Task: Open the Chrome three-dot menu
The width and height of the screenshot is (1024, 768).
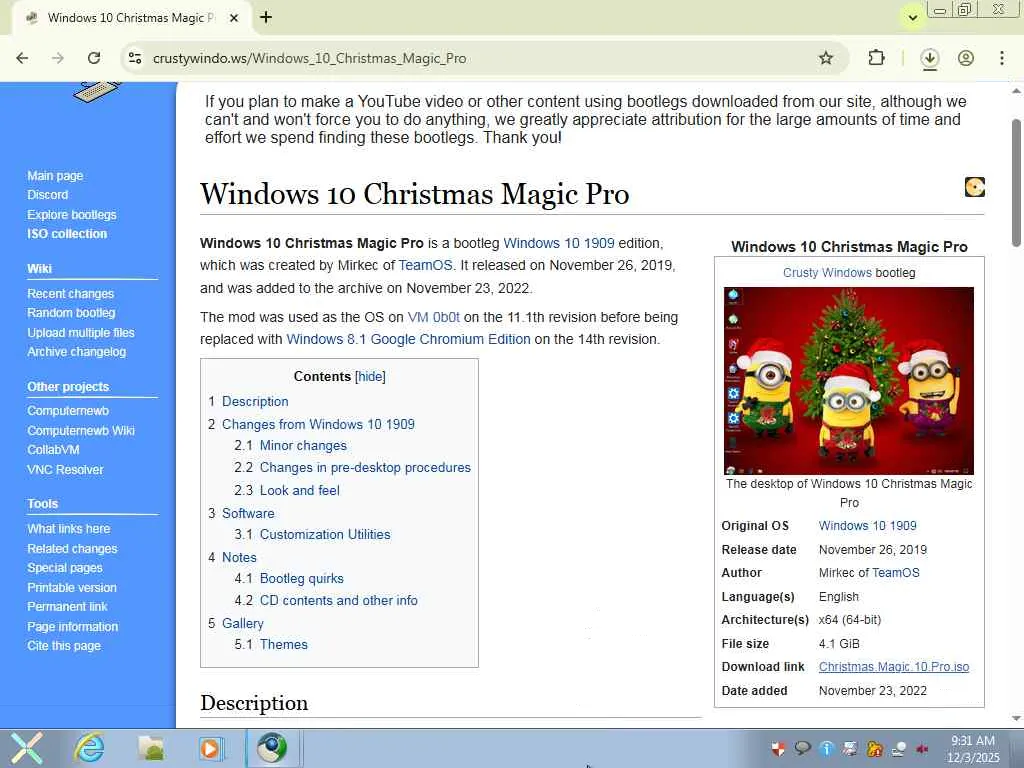Action: click(x=1002, y=58)
